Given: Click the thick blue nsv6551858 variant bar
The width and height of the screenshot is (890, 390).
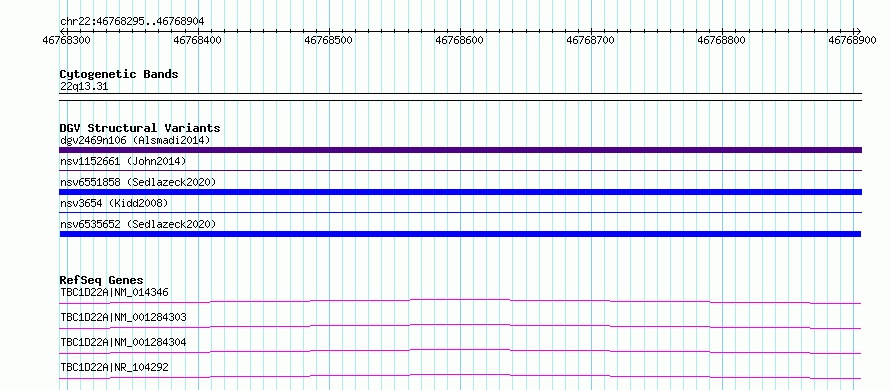Looking at the screenshot, I should click(x=460, y=192).
